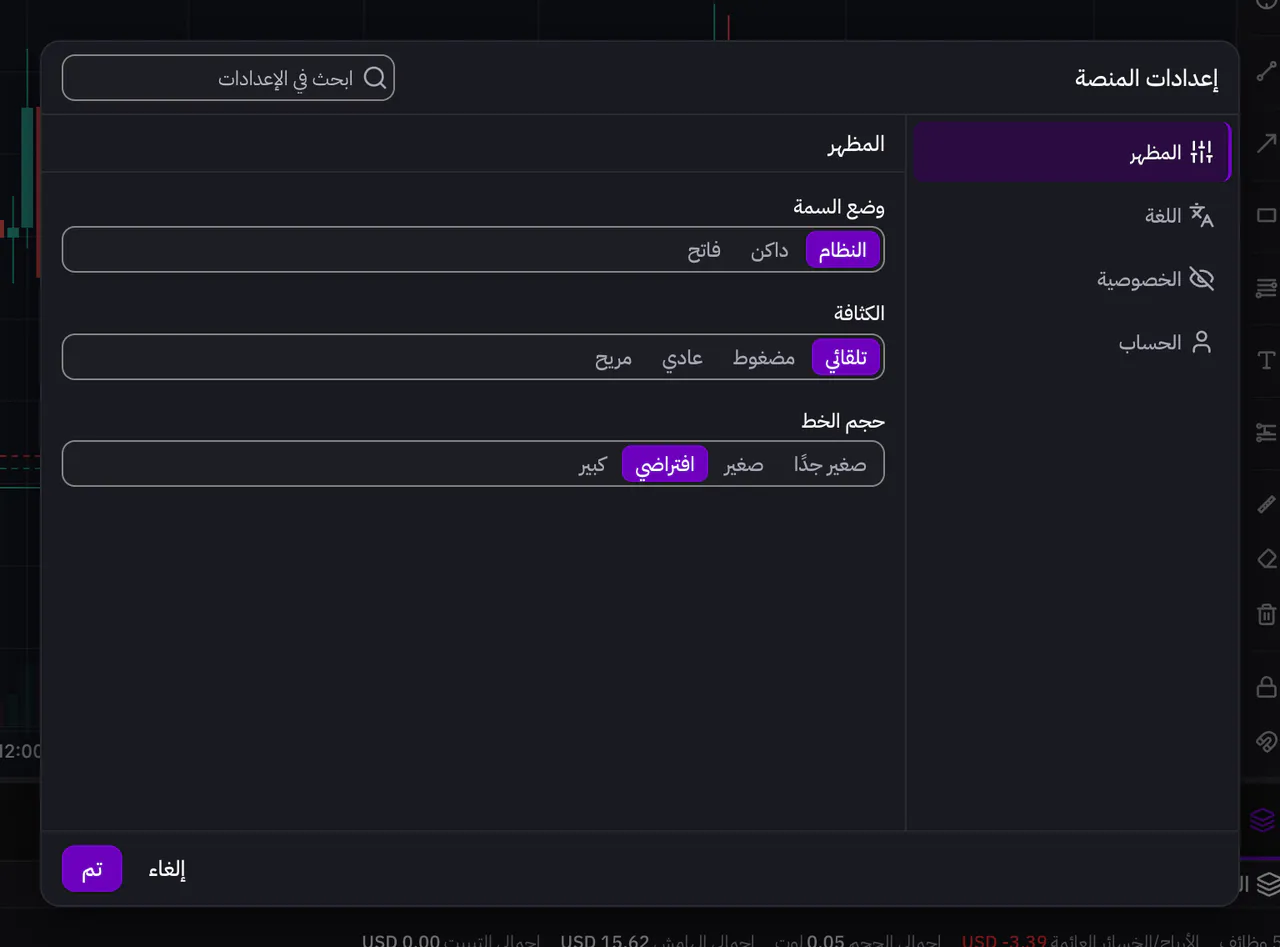Click the trash delete icon in background chart toolbar
Viewport: 1280px width, 947px height.
point(1266,613)
